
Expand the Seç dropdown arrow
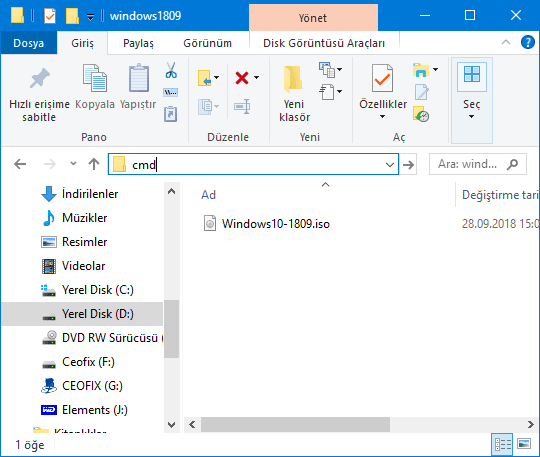point(471,117)
